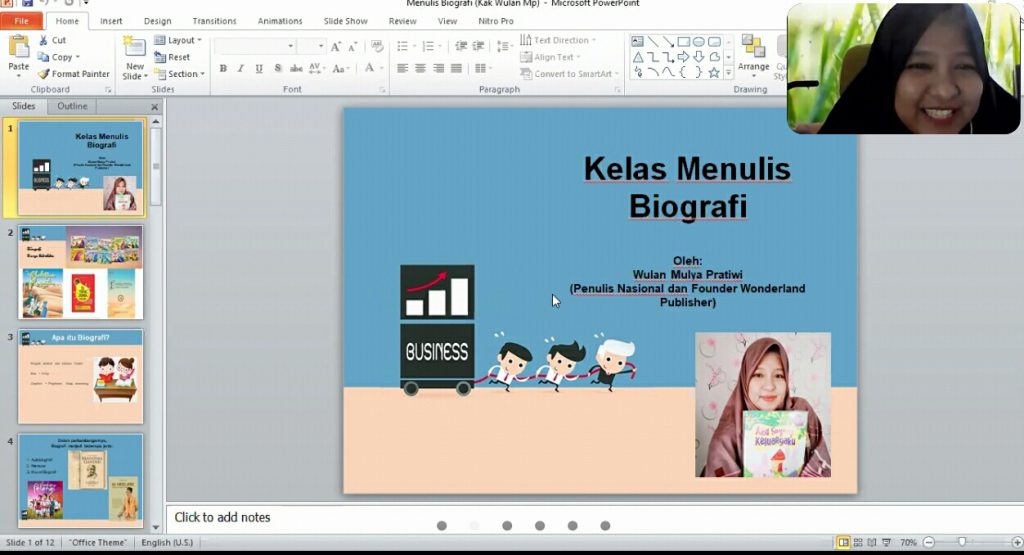1024x555 pixels.
Task: Justify the paragraph text
Action: point(456,68)
